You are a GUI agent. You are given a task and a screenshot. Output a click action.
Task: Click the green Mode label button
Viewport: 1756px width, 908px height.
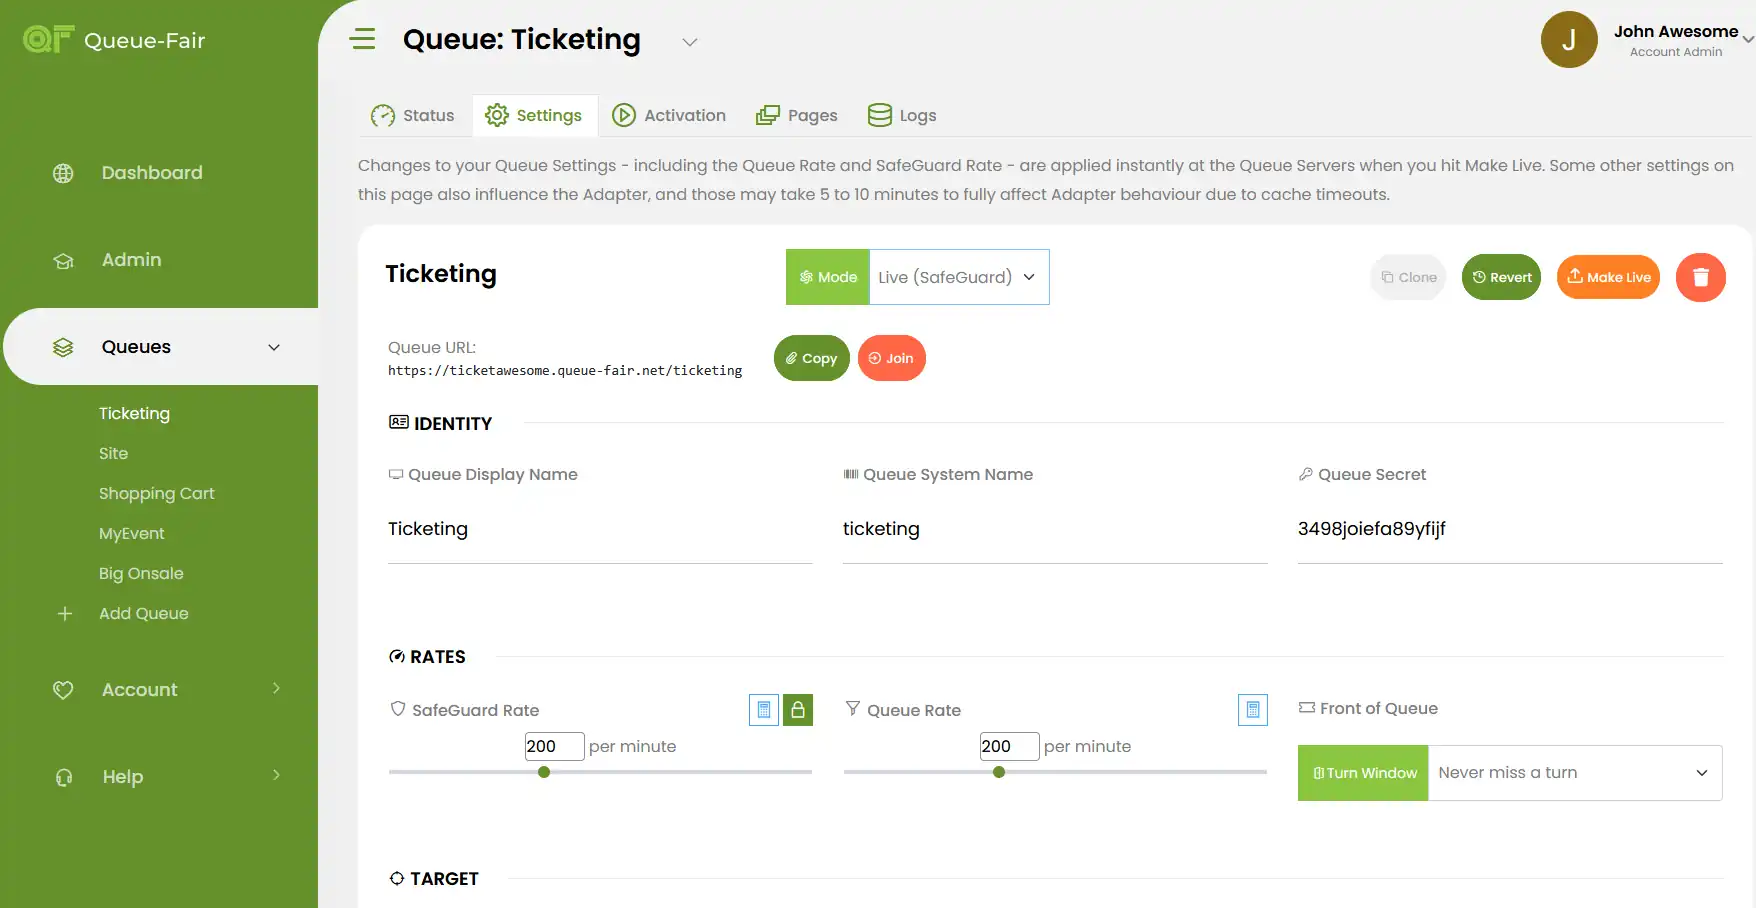click(828, 277)
